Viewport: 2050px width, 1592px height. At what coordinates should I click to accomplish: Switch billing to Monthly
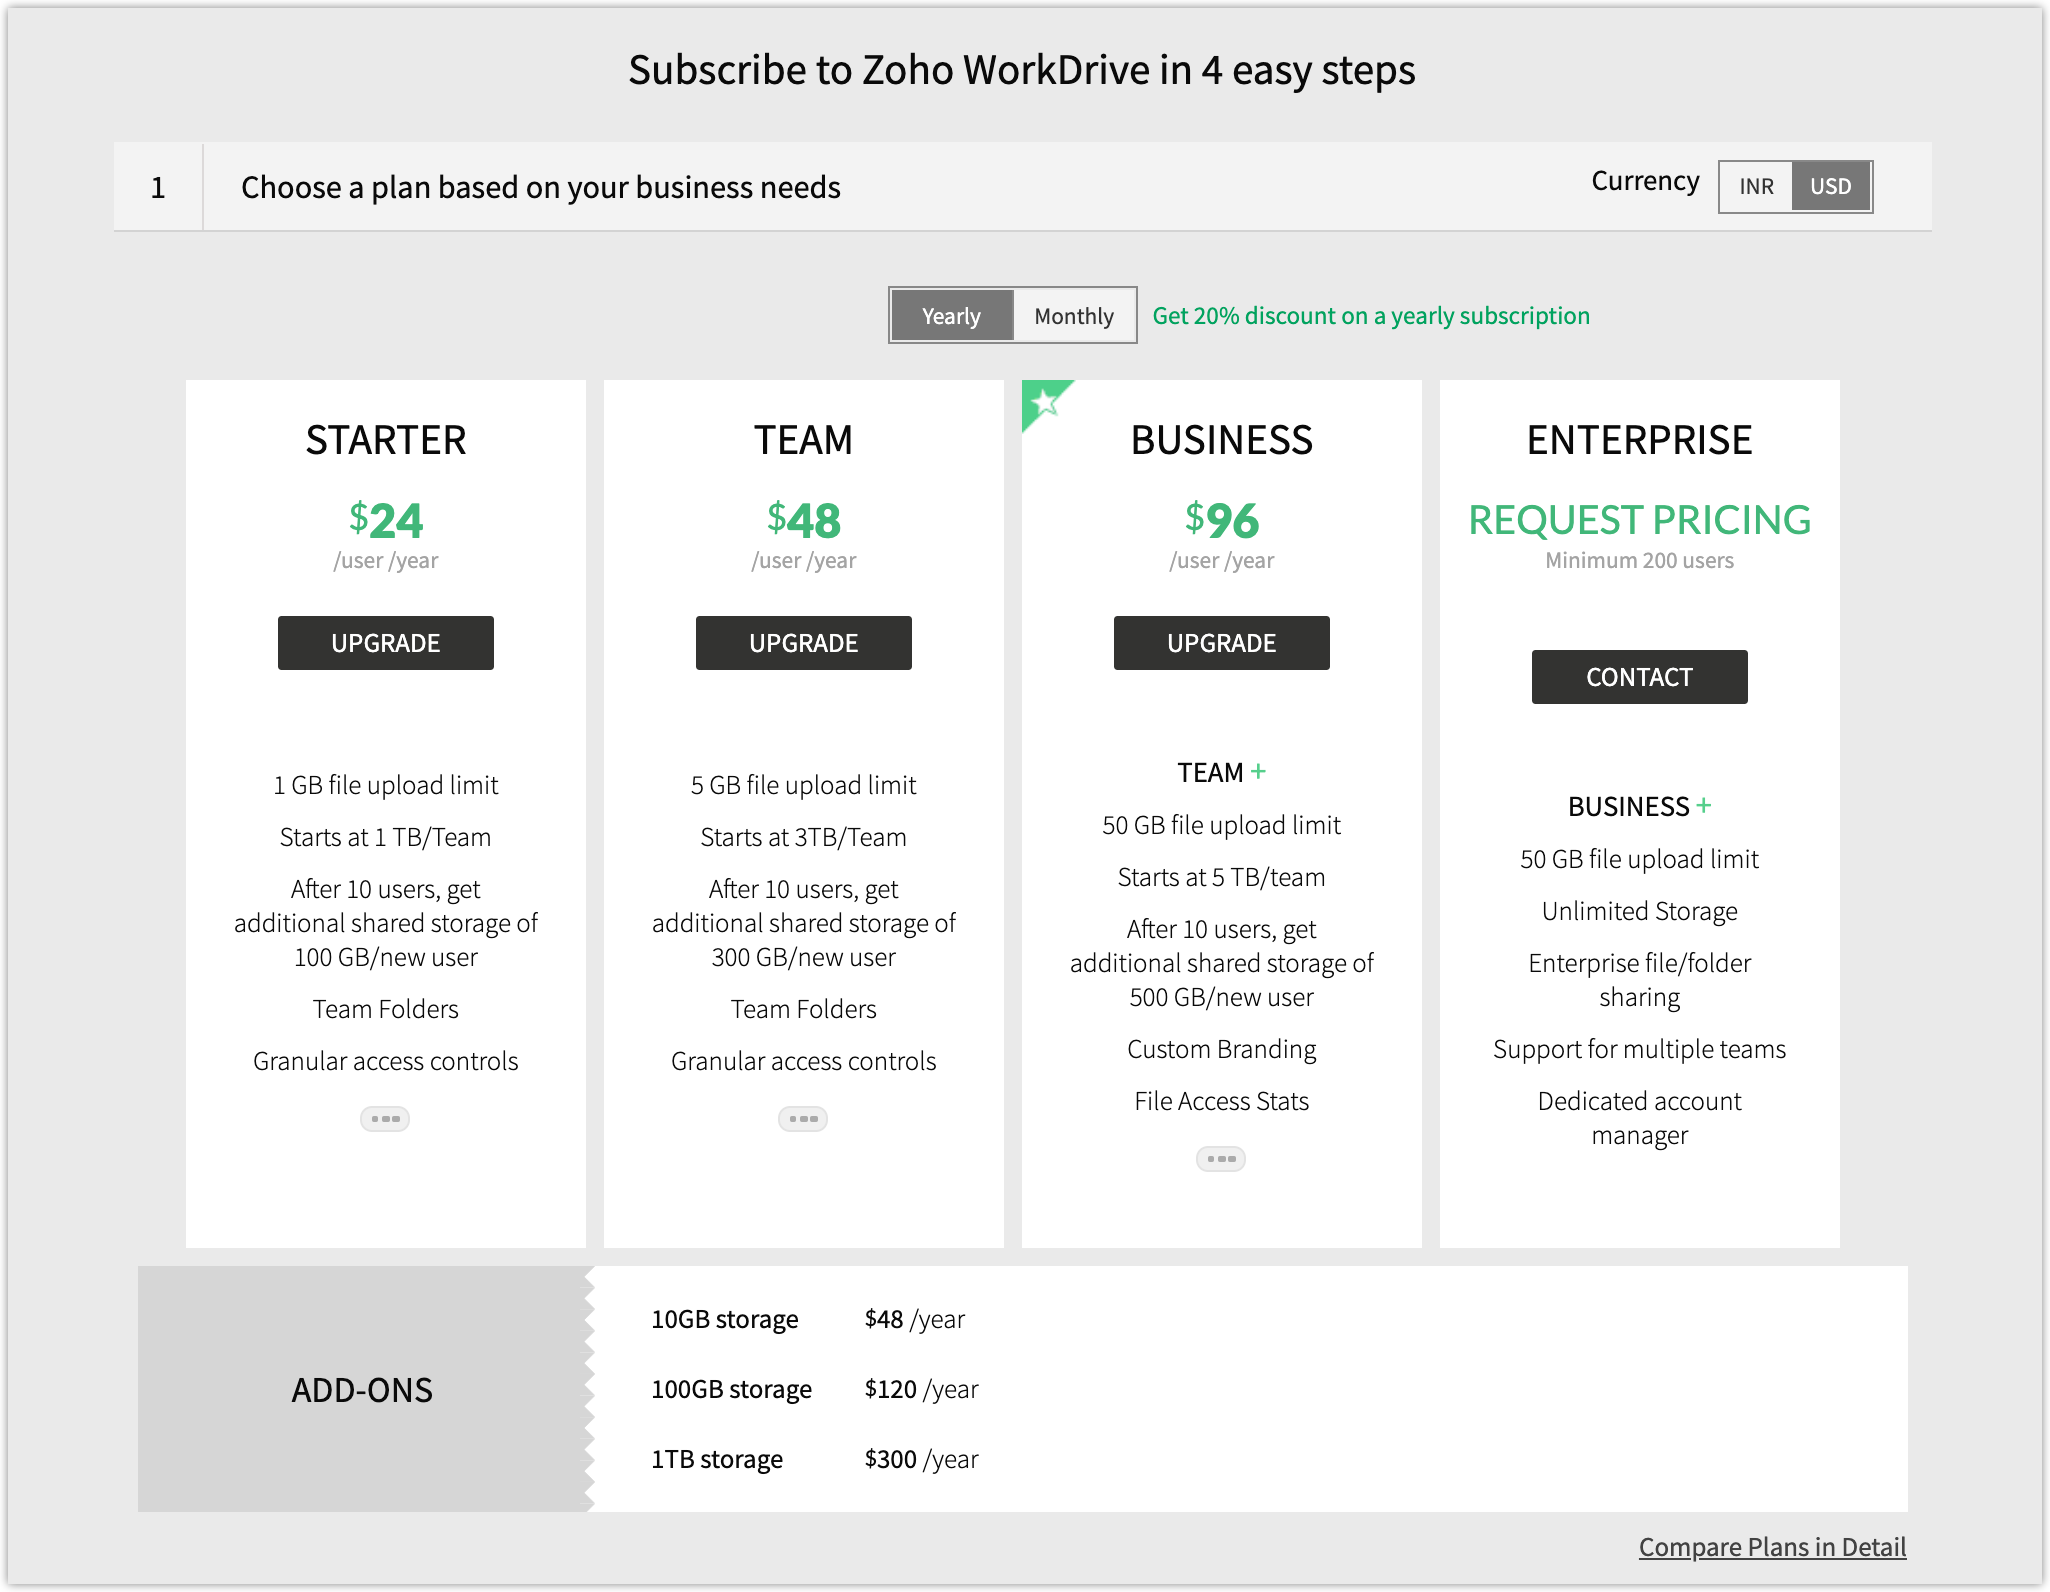(x=1074, y=316)
